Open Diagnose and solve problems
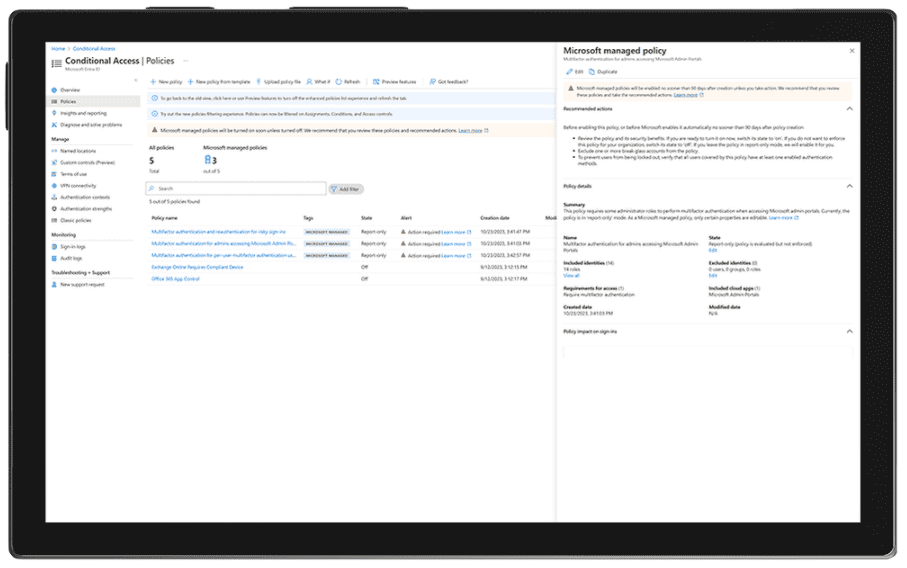 click(x=91, y=125)
